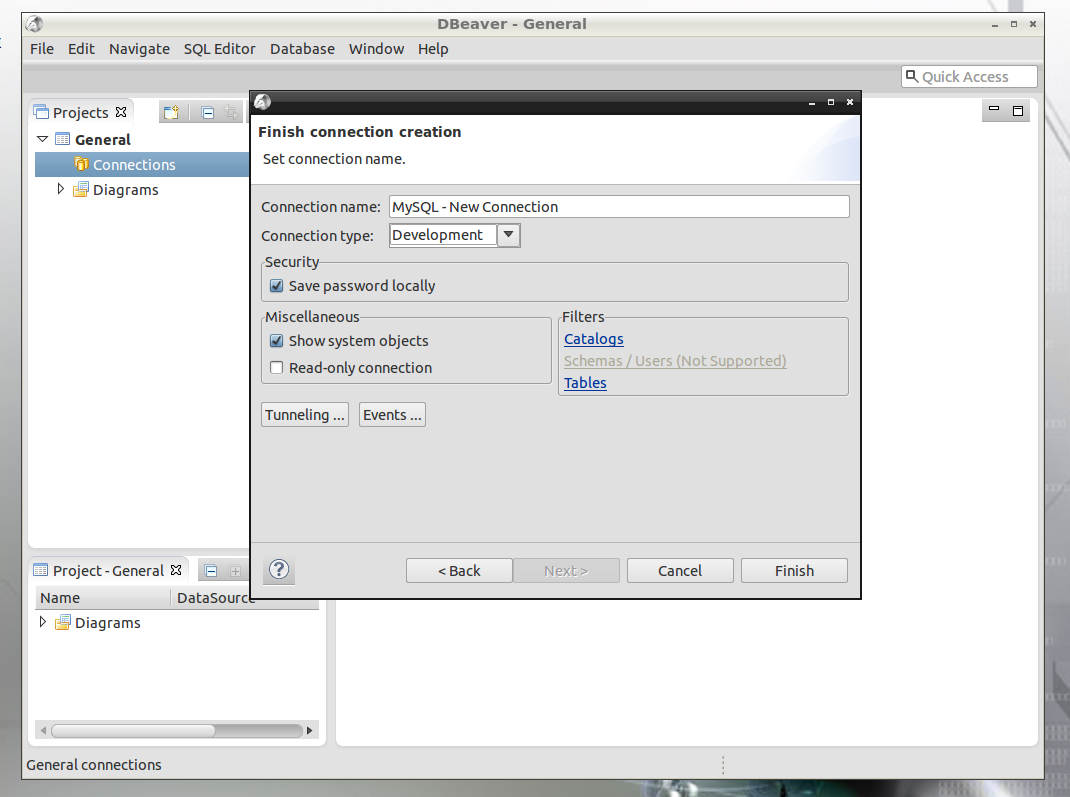The height and width of the screenshot is (797, 1070).
Task: Expand Diagrams in Project - General panel
Action: [x=43, y=622]
